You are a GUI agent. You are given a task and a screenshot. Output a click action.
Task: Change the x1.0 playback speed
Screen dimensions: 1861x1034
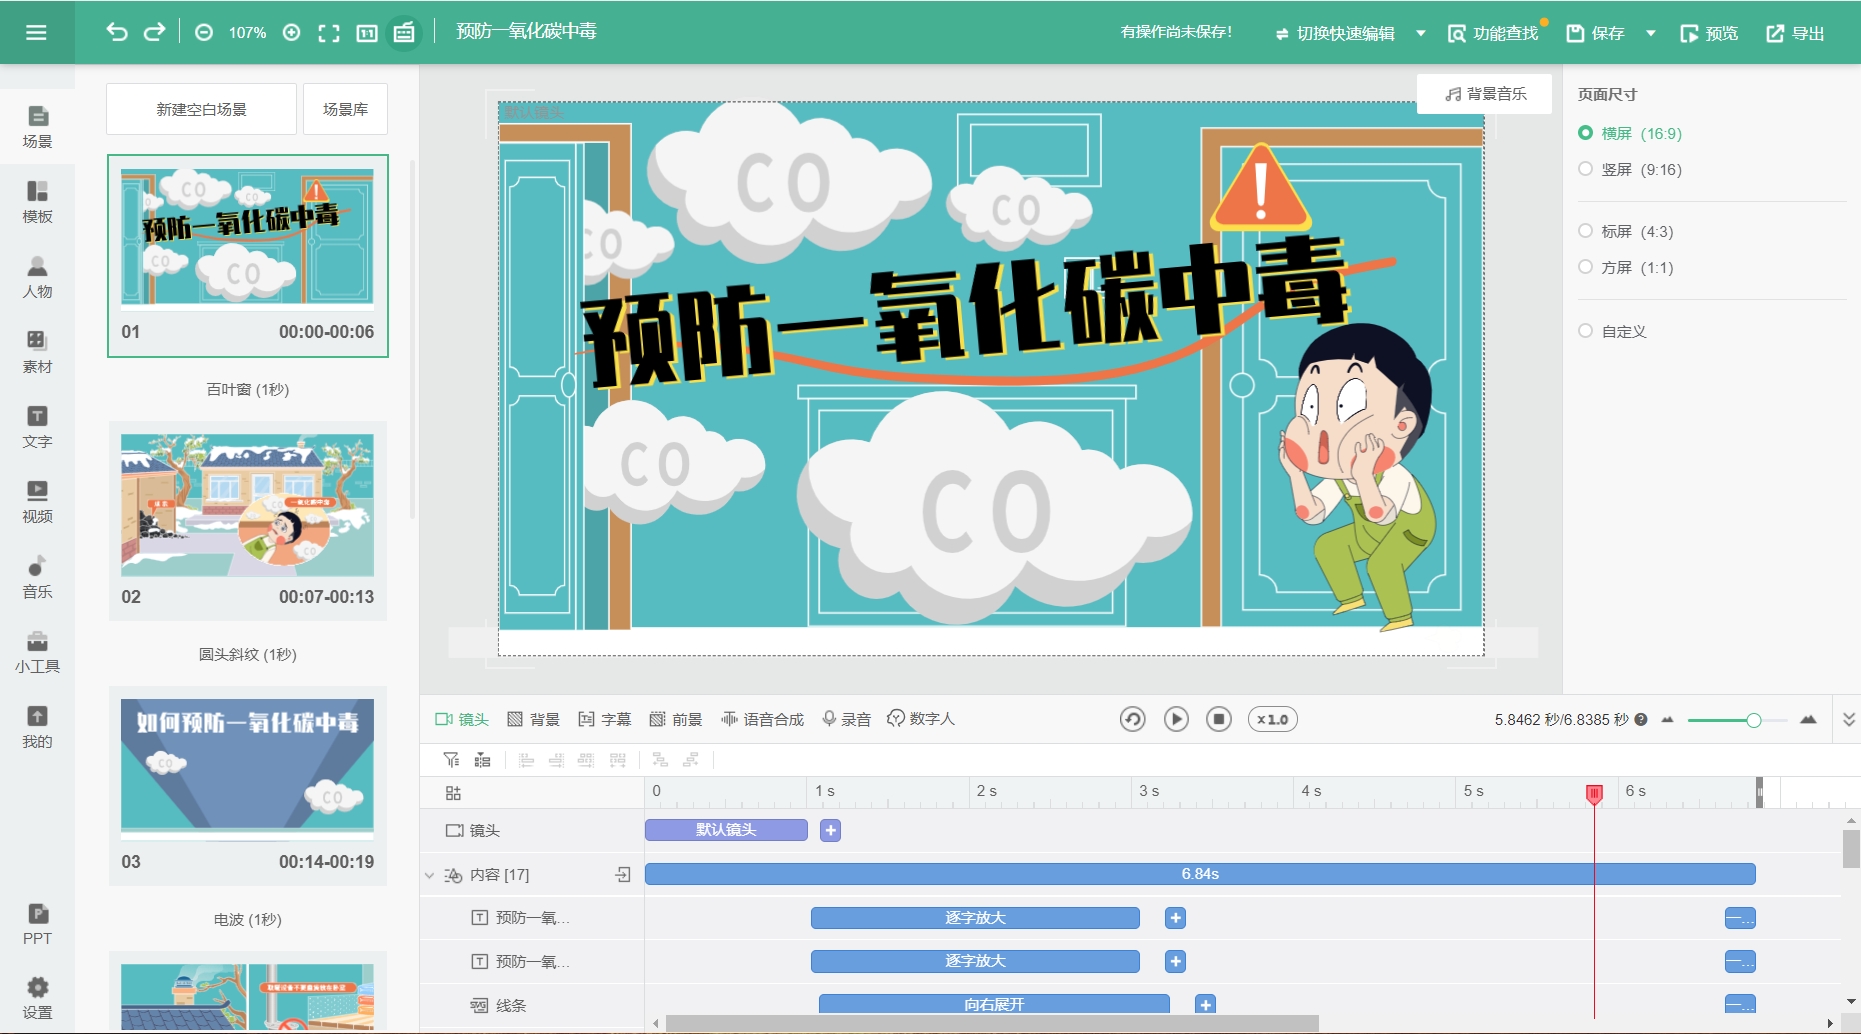(1272, 719)
